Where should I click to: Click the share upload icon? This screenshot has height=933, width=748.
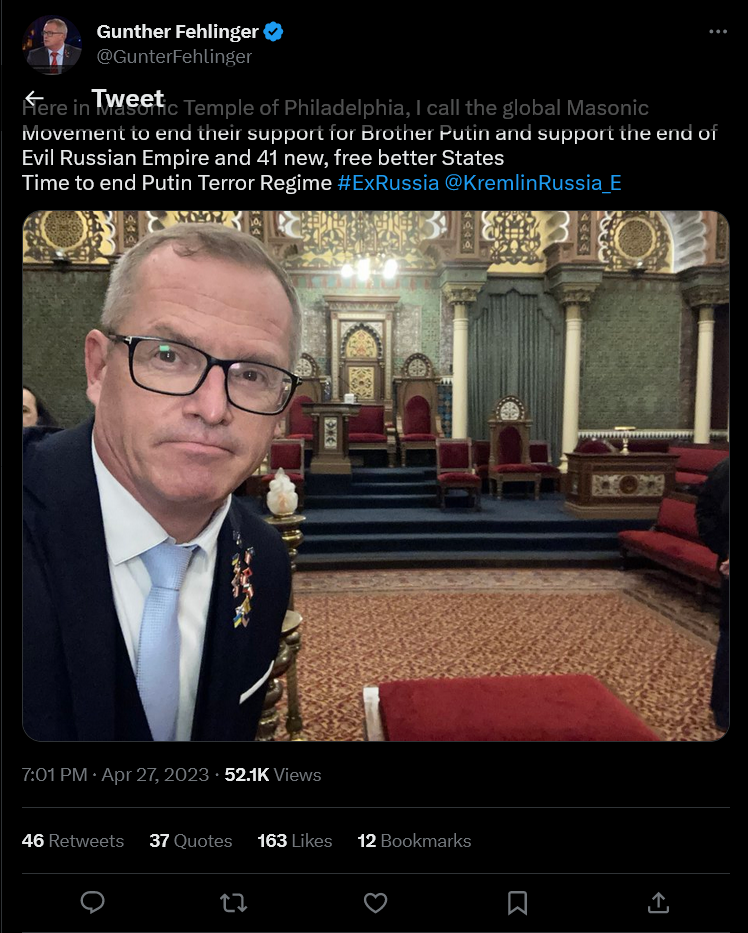tap(658, 903)
